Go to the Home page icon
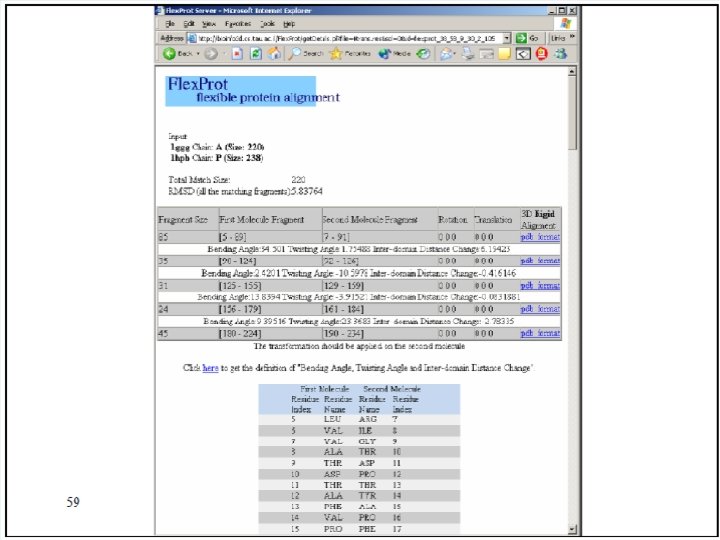The width and height of the screenshot is (720, 540). pyautogui.click(x=274, y=54)
